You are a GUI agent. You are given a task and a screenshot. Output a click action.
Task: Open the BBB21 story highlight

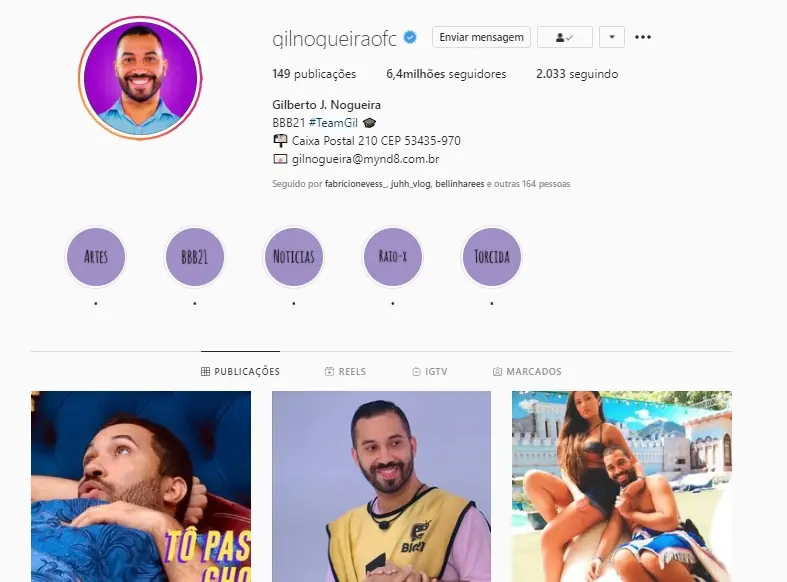(x=194, y=257)
